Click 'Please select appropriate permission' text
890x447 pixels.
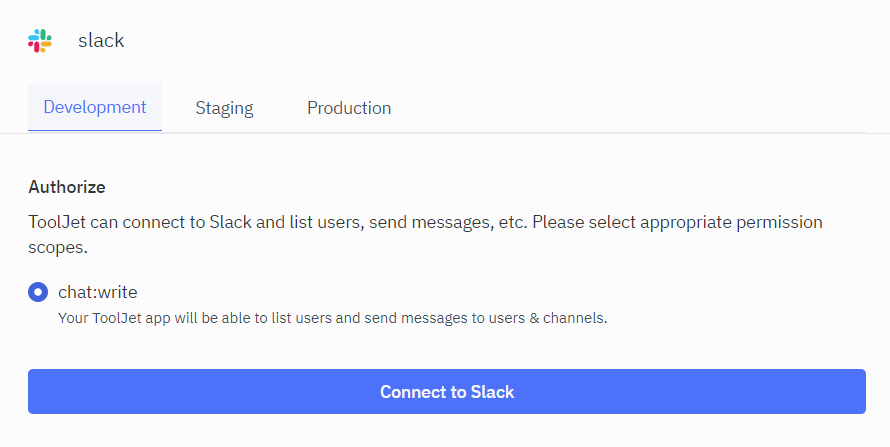(x=684, y=221)
